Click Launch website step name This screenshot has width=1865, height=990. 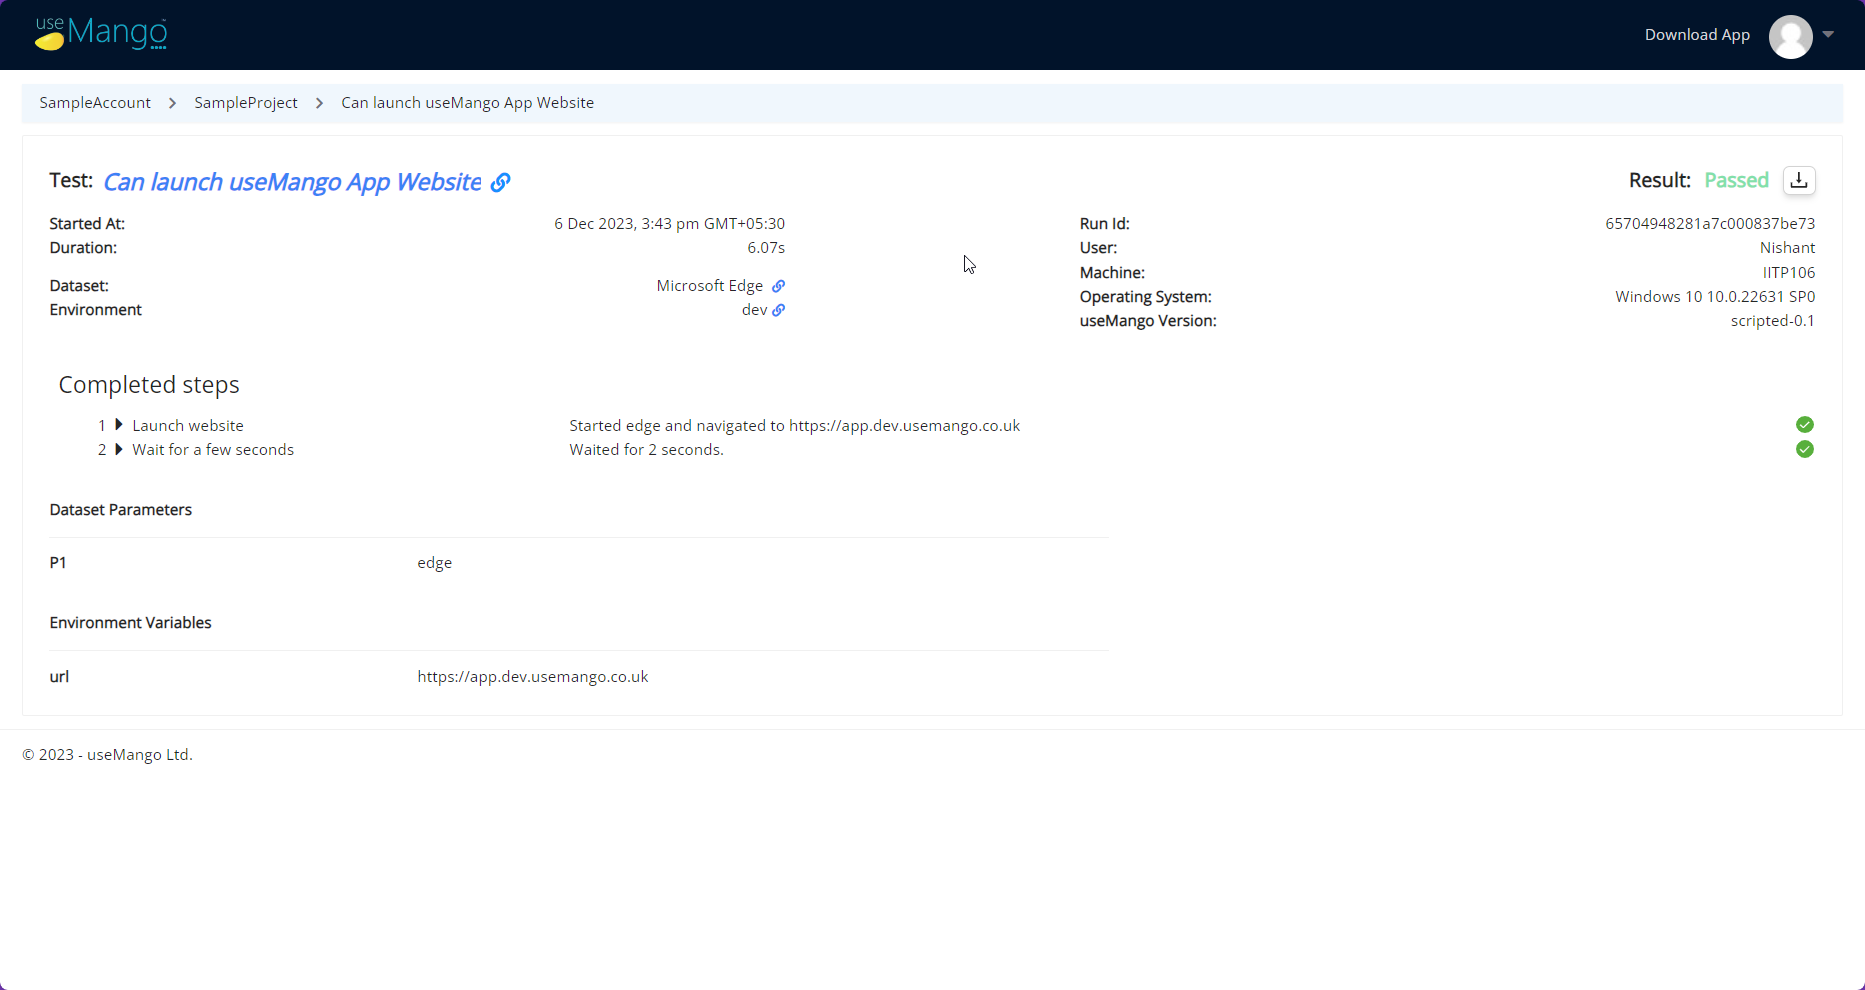(188, 425)
